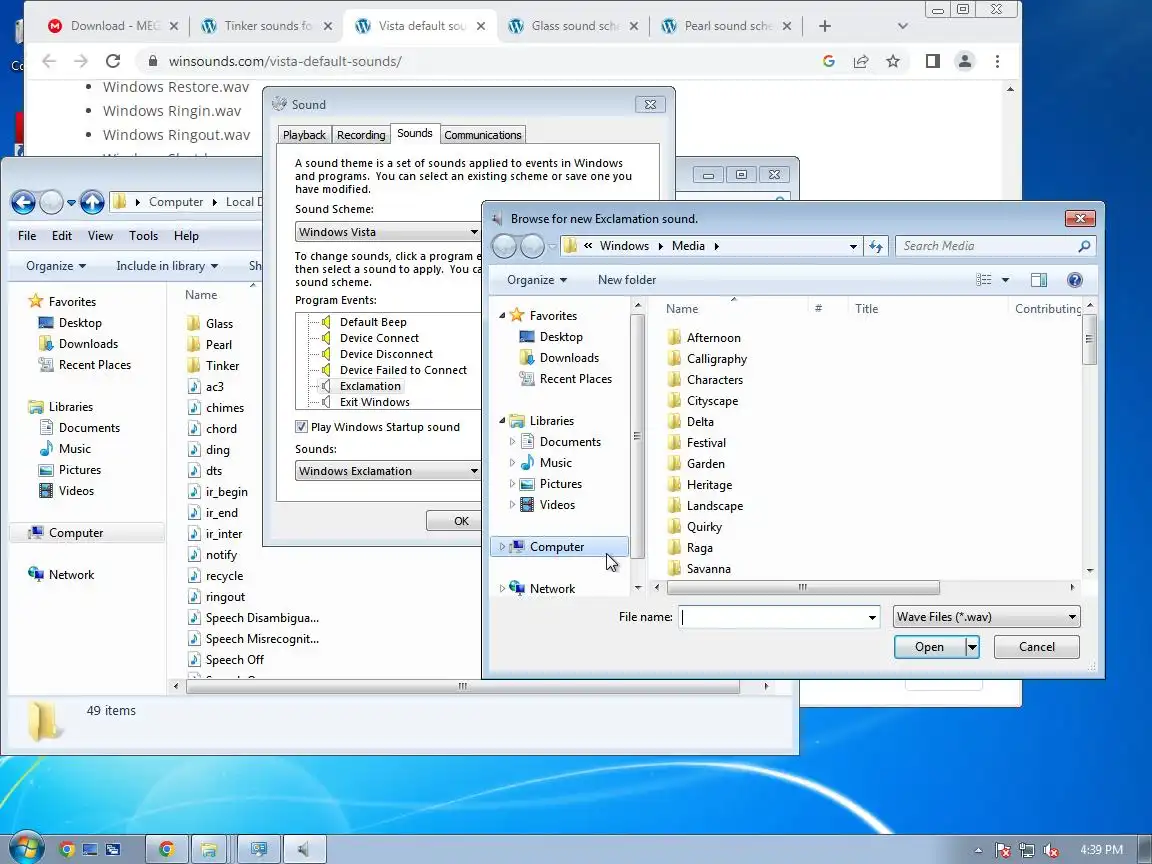
Task: Open a new Chrome tab
Action: [824, 26]
